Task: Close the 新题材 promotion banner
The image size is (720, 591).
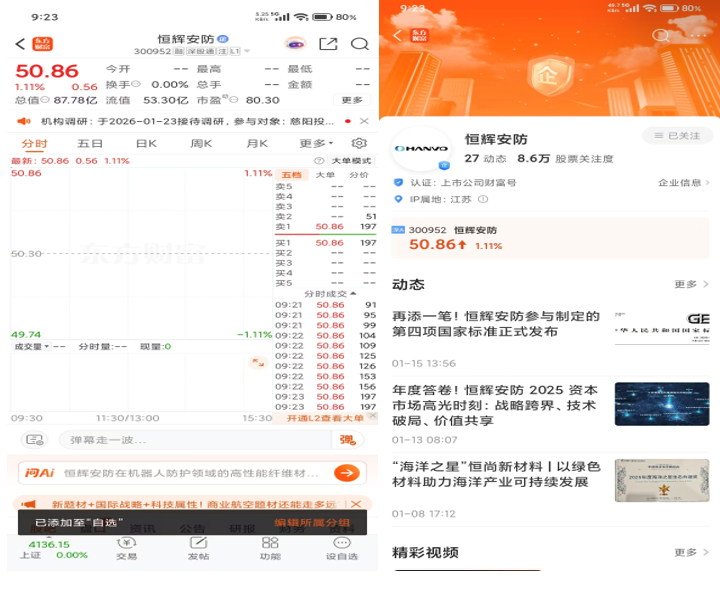Action: coord(356,504)
